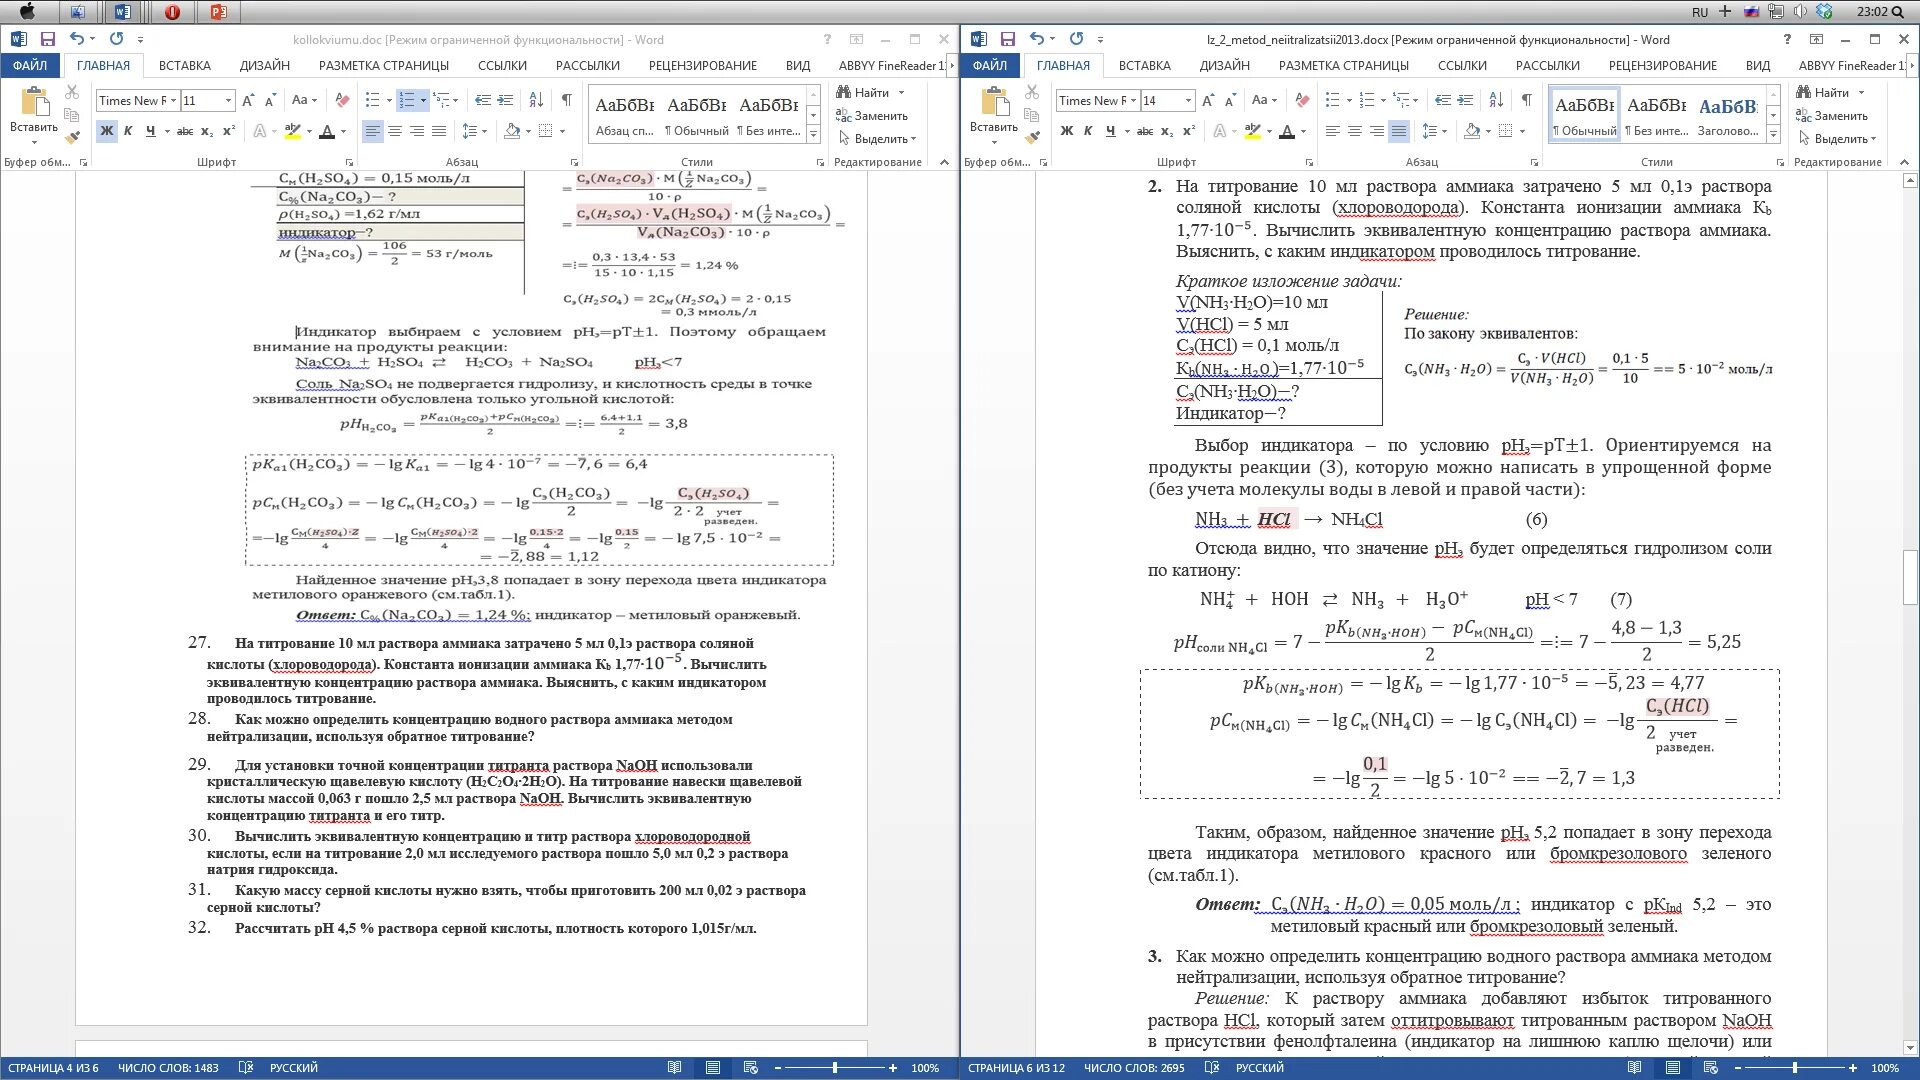This screenshot has height=1080, width=1920.
Task: Open ССЫЛКИ tab in right window
Action: 1462,65
